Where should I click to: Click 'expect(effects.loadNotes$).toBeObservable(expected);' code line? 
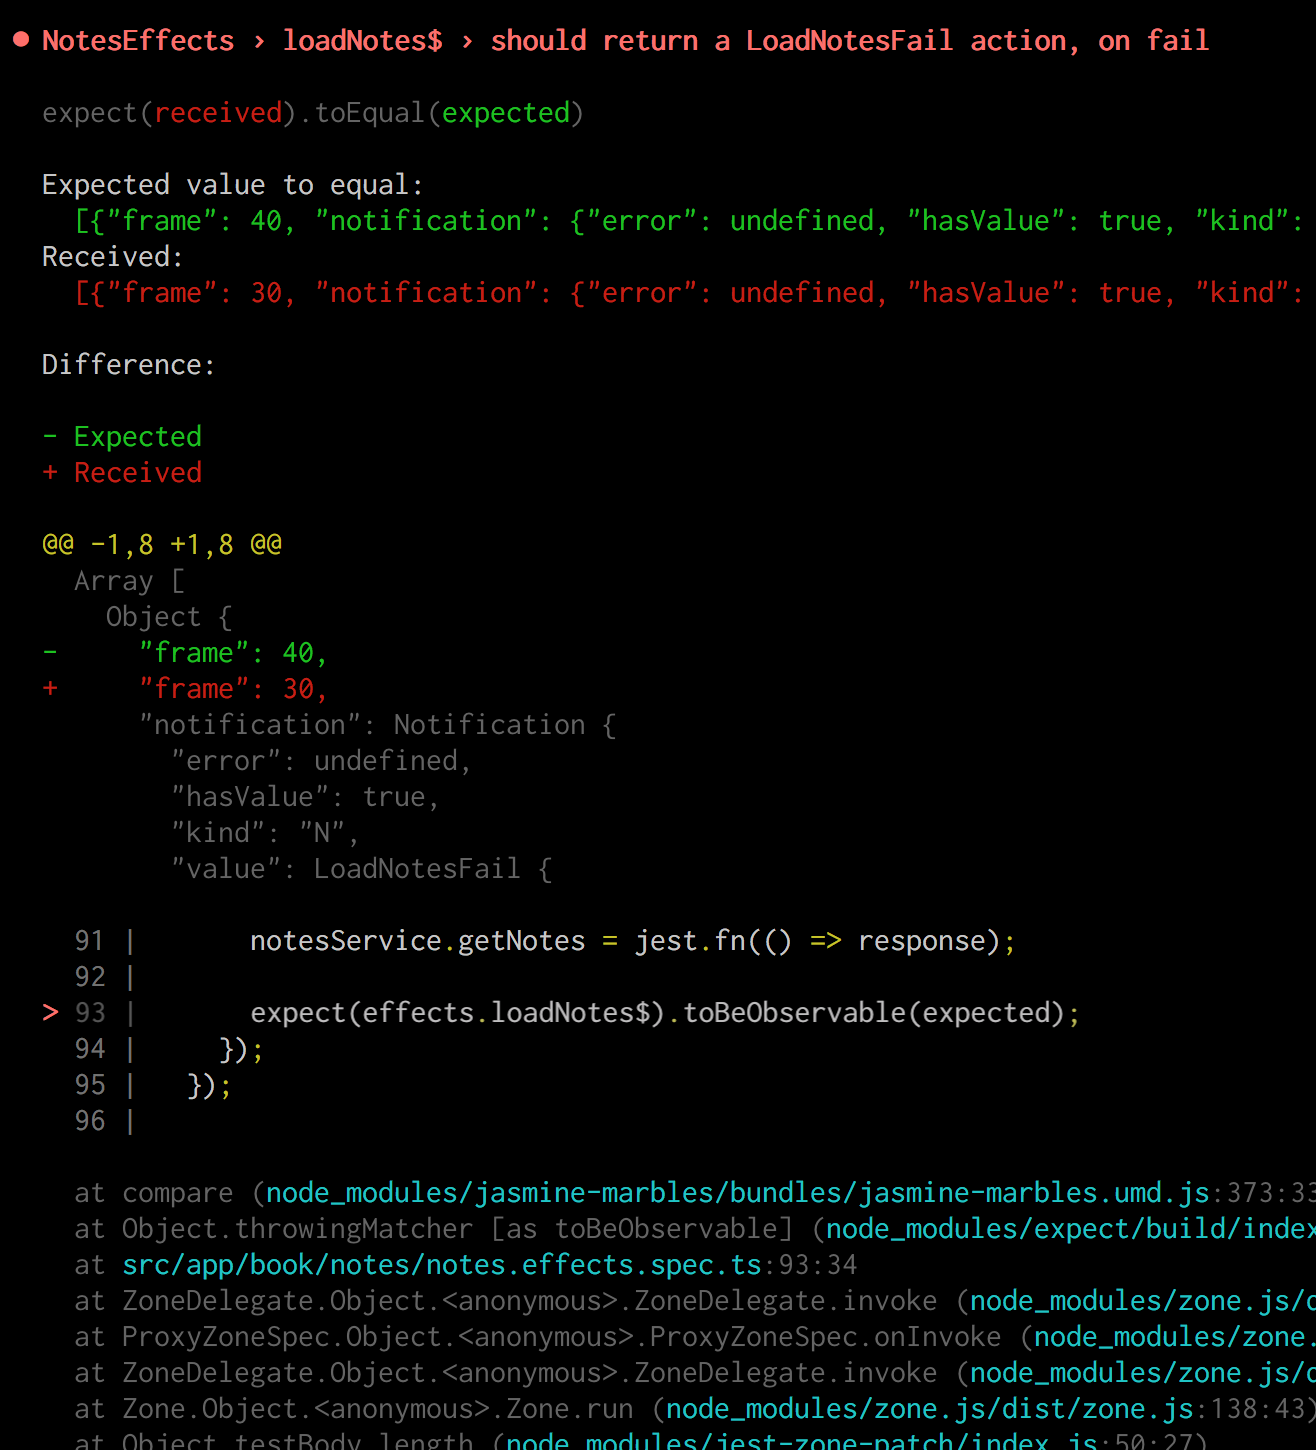click(x=665, y=1013)
